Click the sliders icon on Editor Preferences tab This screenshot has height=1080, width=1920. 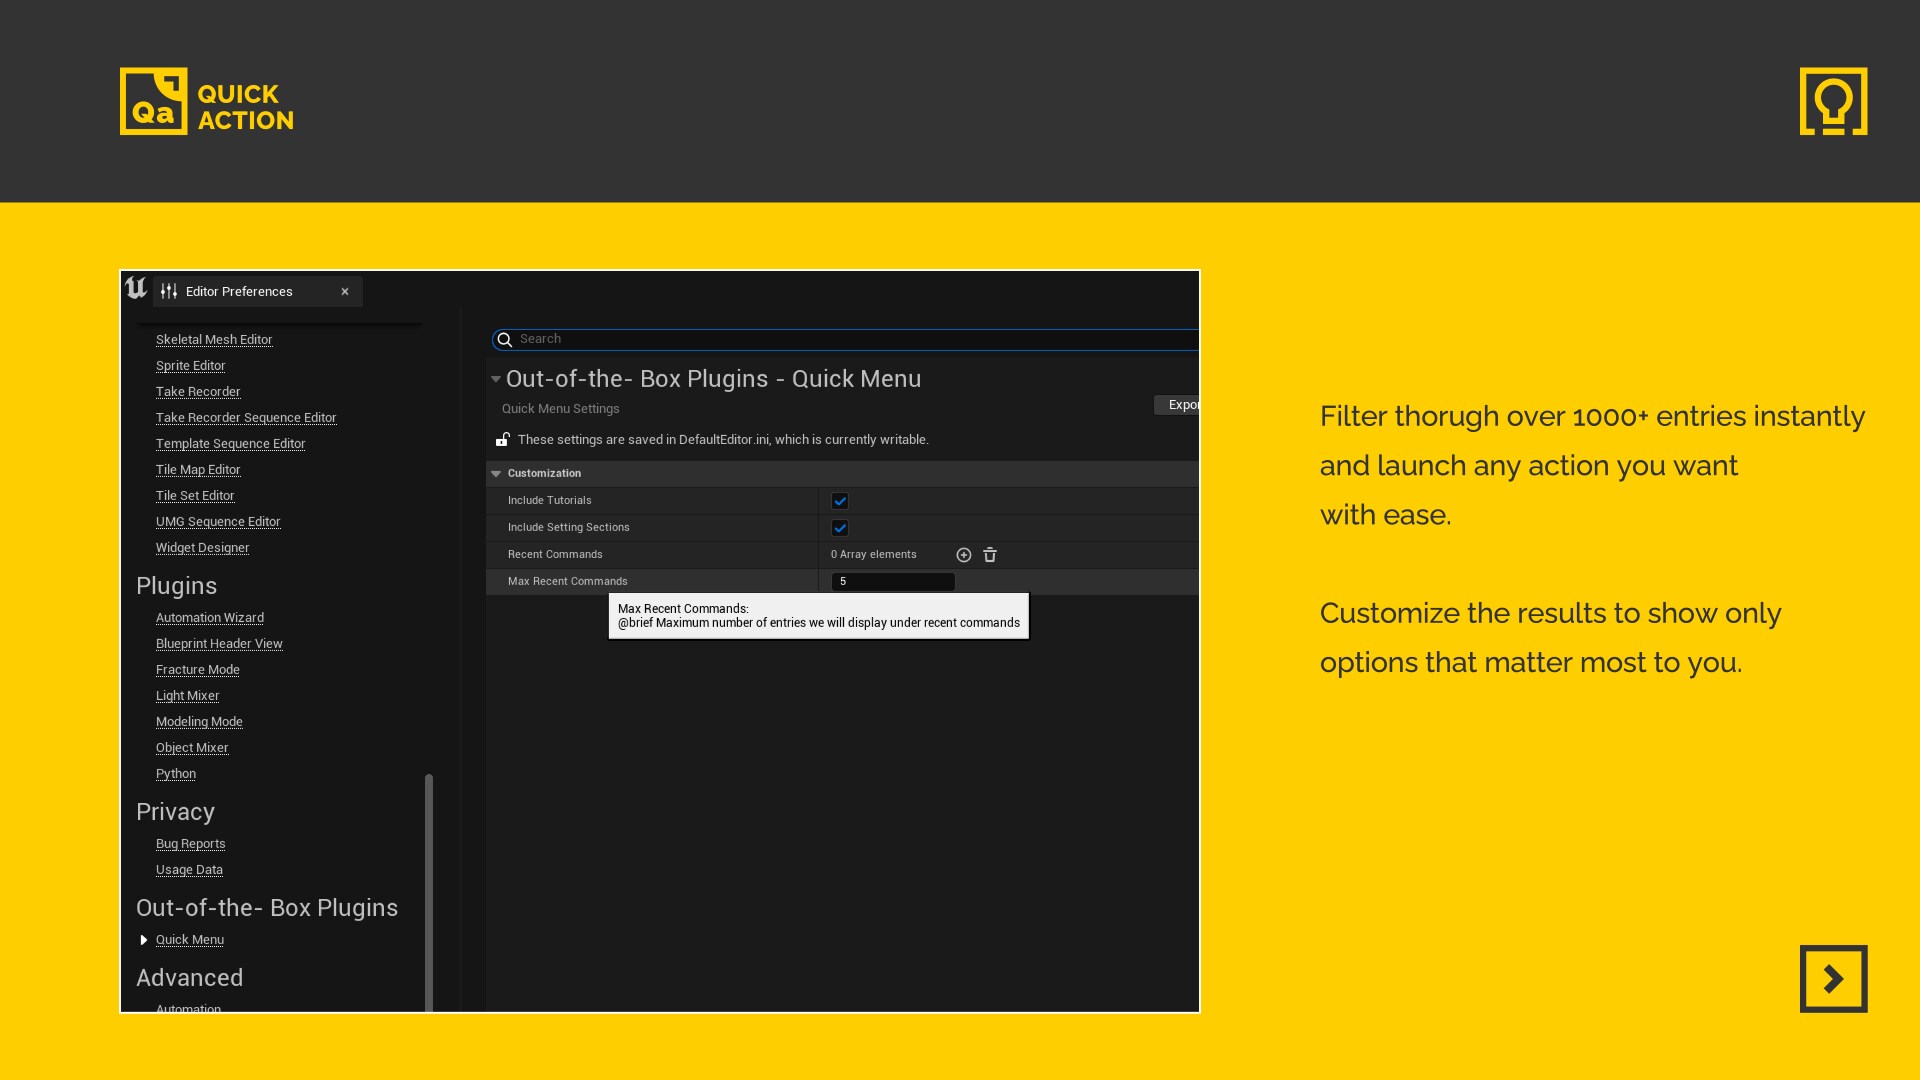tap(169, 291)
